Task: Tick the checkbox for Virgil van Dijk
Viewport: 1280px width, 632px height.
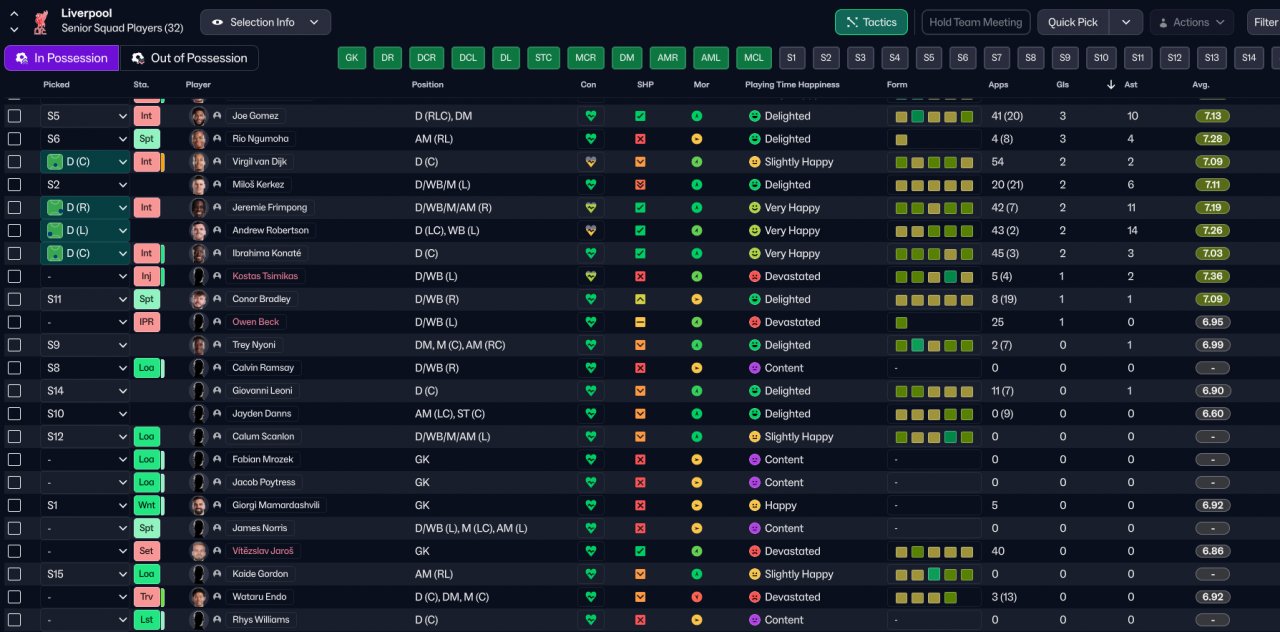Action: tap(14, 162)
